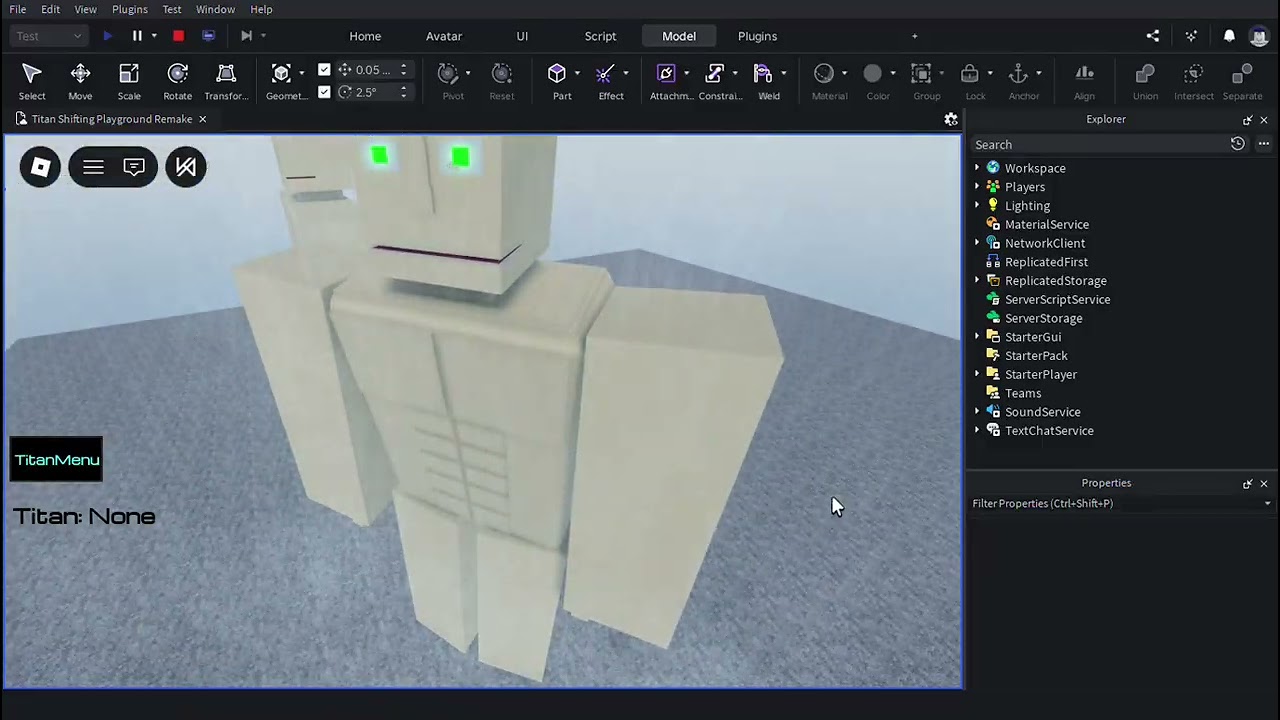Click the Union operation icon
The width and height of the screenshot is (1280, 720).
[1145, 74]
